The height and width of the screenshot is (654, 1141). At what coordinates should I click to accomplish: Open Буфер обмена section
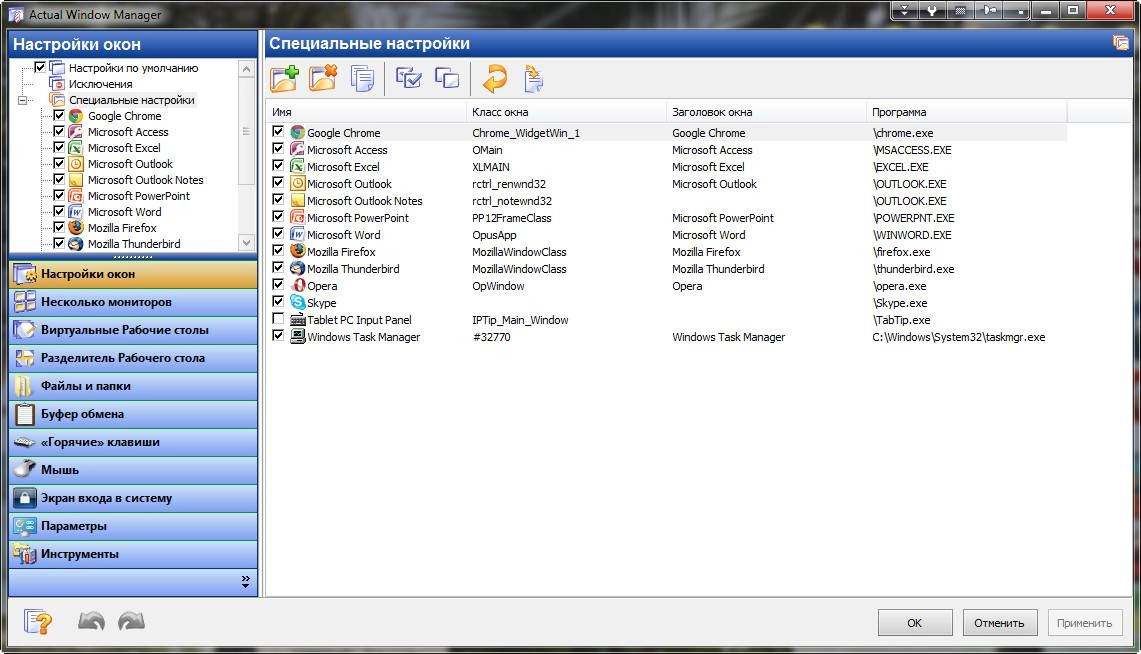133,414
